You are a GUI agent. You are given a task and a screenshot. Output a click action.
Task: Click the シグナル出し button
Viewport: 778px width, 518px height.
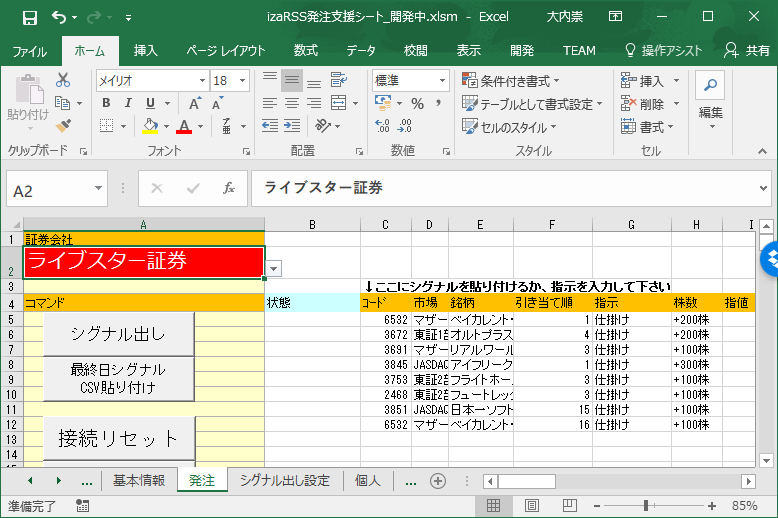[119, 334]
